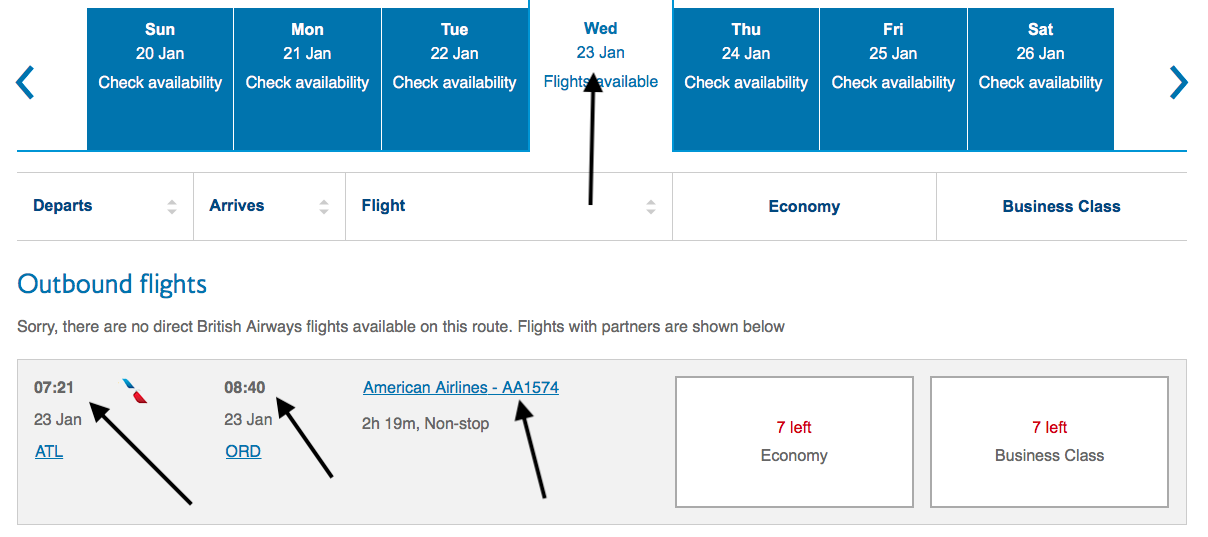
Task: Sort flights by Arrives column arrows
Action: pyautogui.click(x=324, y=207)
